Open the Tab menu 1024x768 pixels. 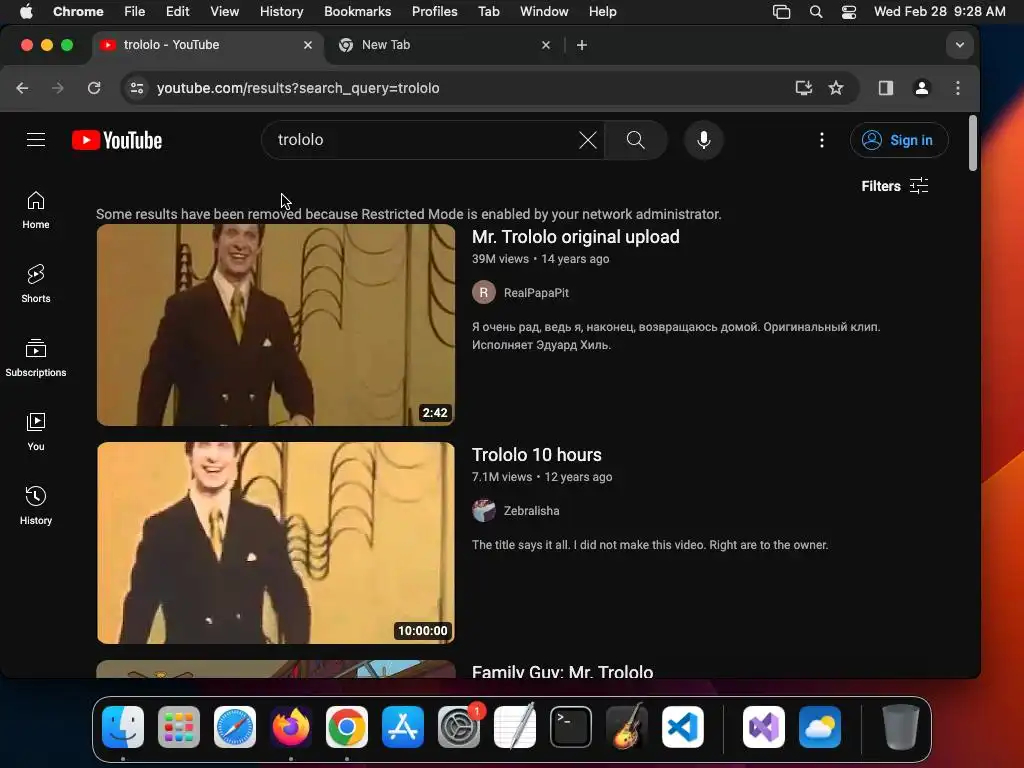coord(488,12)
